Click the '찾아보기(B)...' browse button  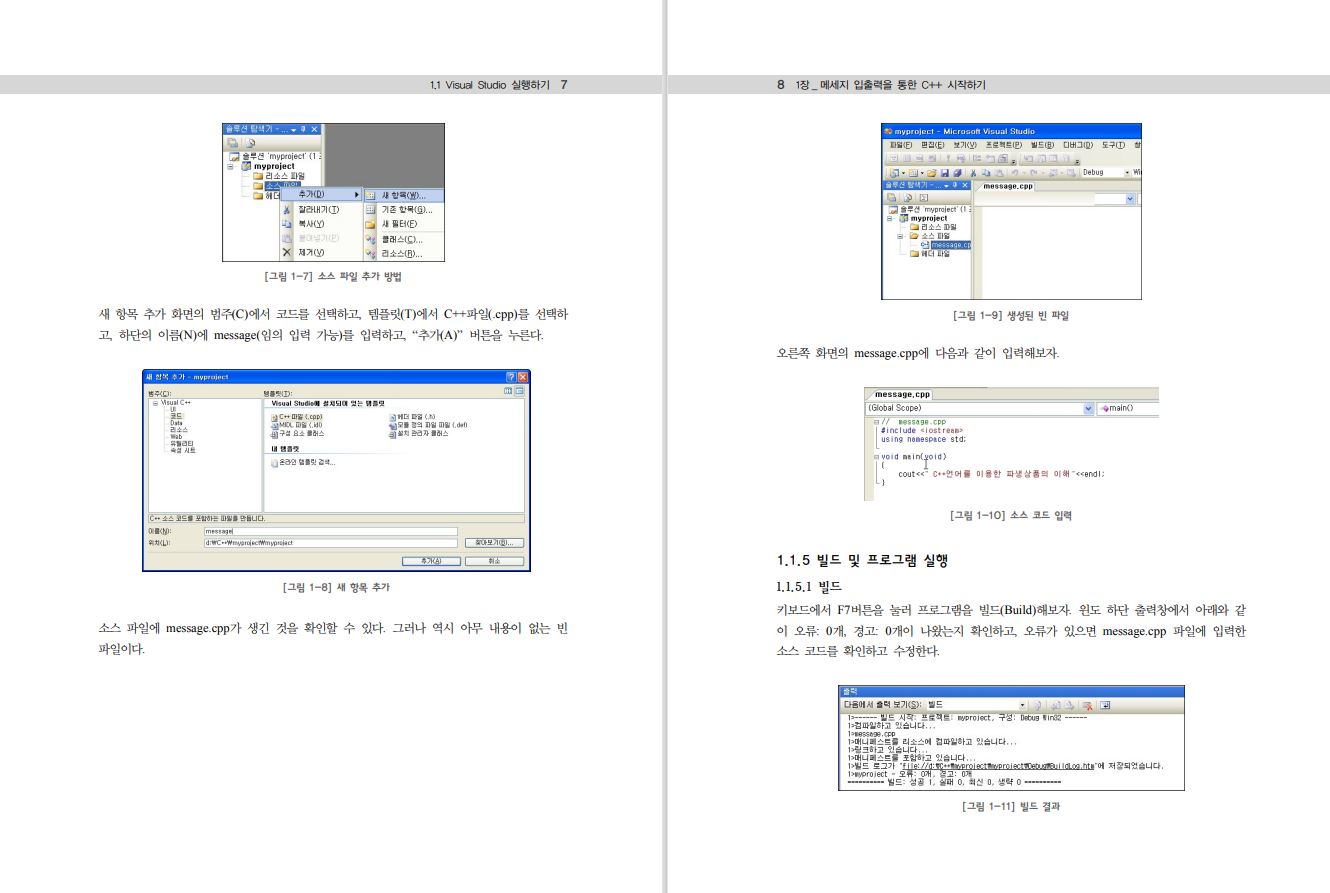coord(494,543)
